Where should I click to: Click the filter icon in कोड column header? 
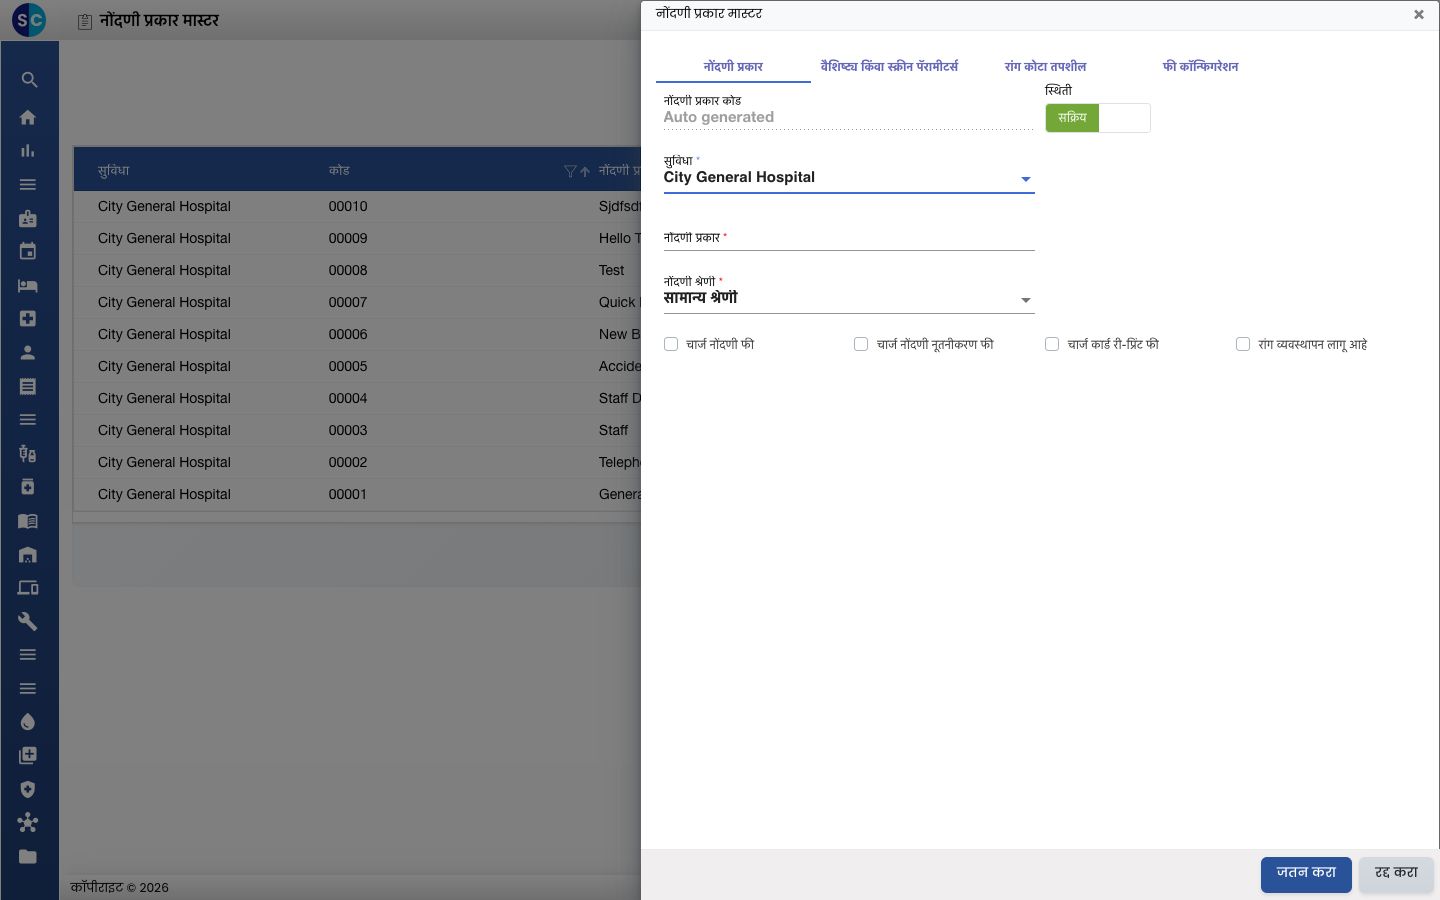pyautogui.click(x=570, y=171)
